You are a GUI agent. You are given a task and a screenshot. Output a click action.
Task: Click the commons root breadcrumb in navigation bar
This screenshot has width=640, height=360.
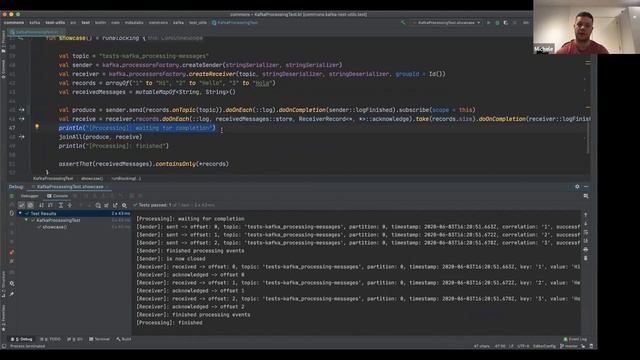(x=14, y=23)
